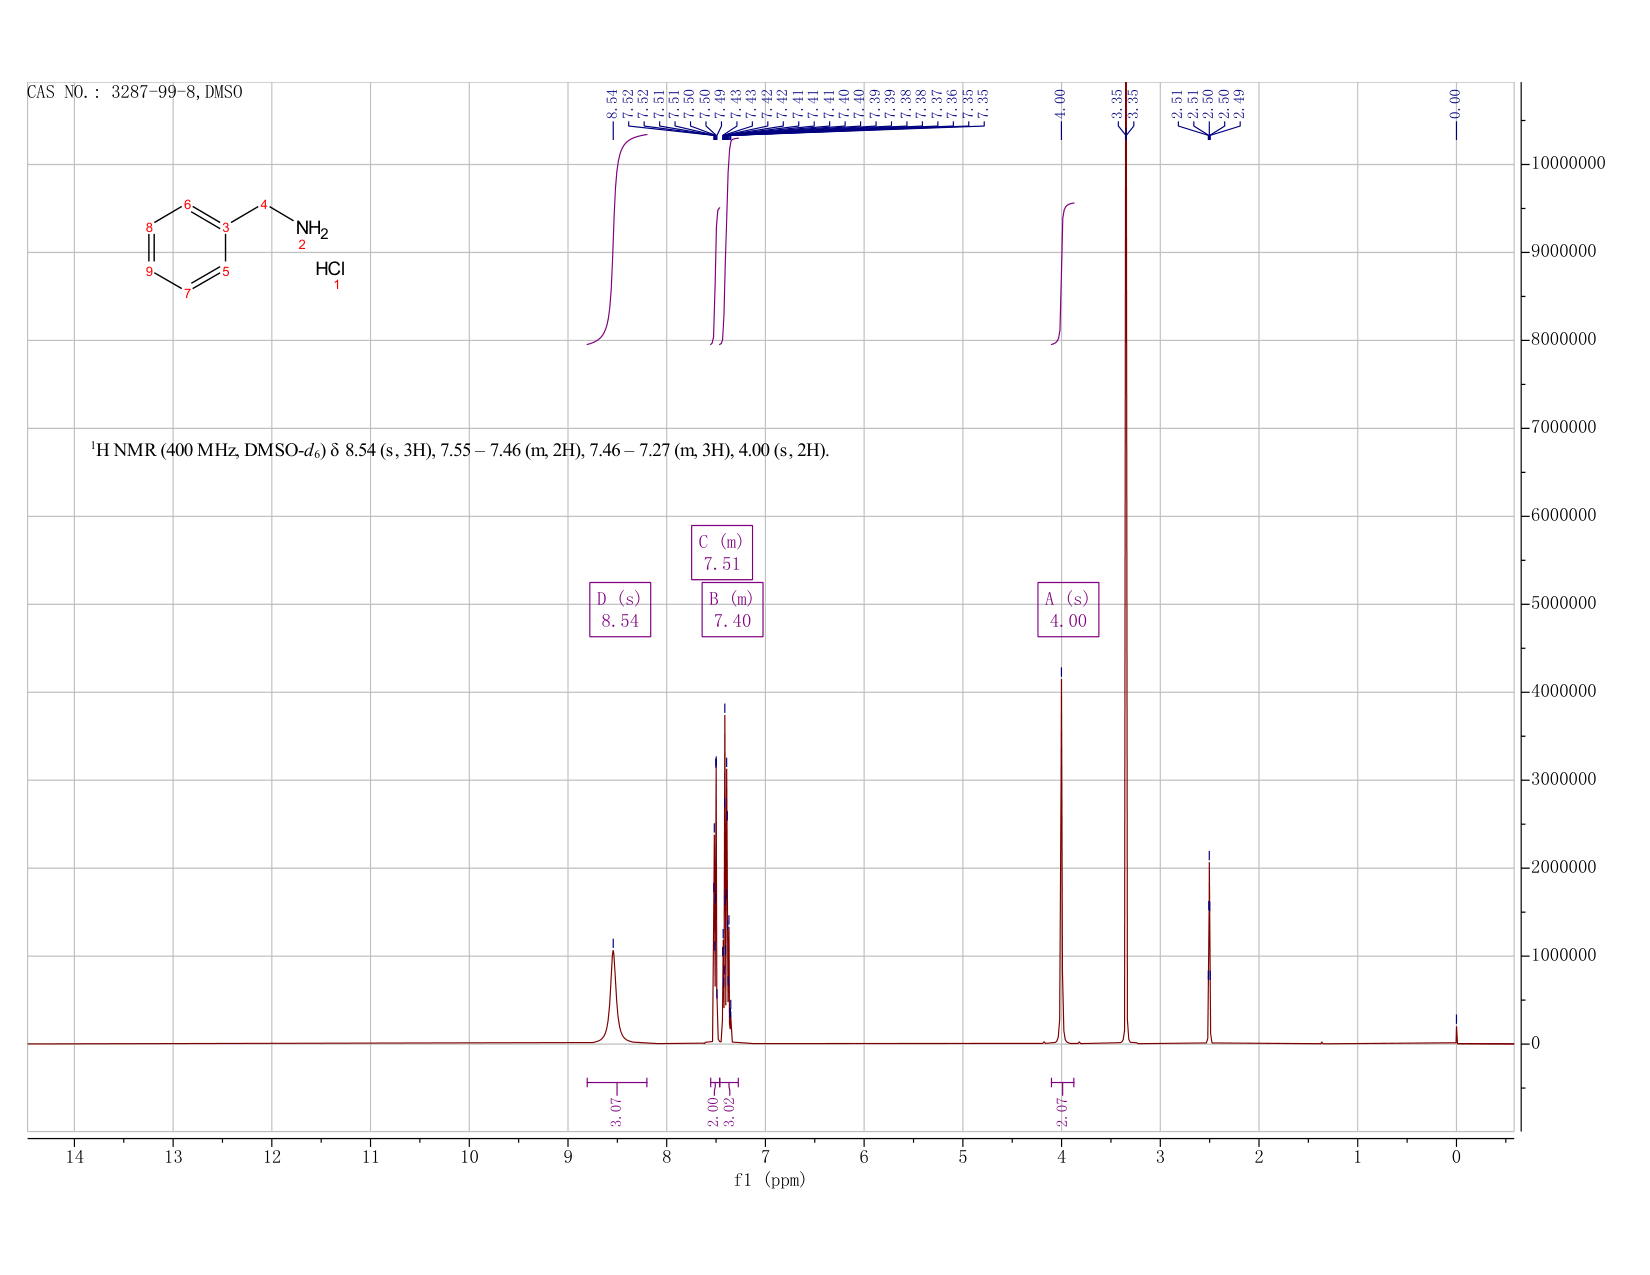Select the label box B (m) 7.40

[732, 609]
